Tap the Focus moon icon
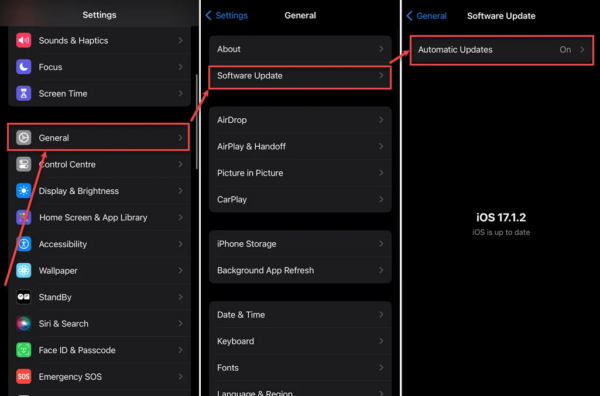 pos(24,67)
